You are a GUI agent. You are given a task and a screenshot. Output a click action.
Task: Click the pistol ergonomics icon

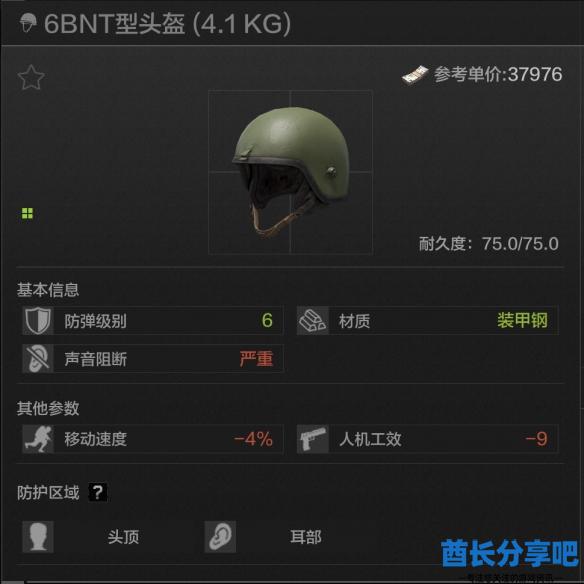tap(312, 439)
